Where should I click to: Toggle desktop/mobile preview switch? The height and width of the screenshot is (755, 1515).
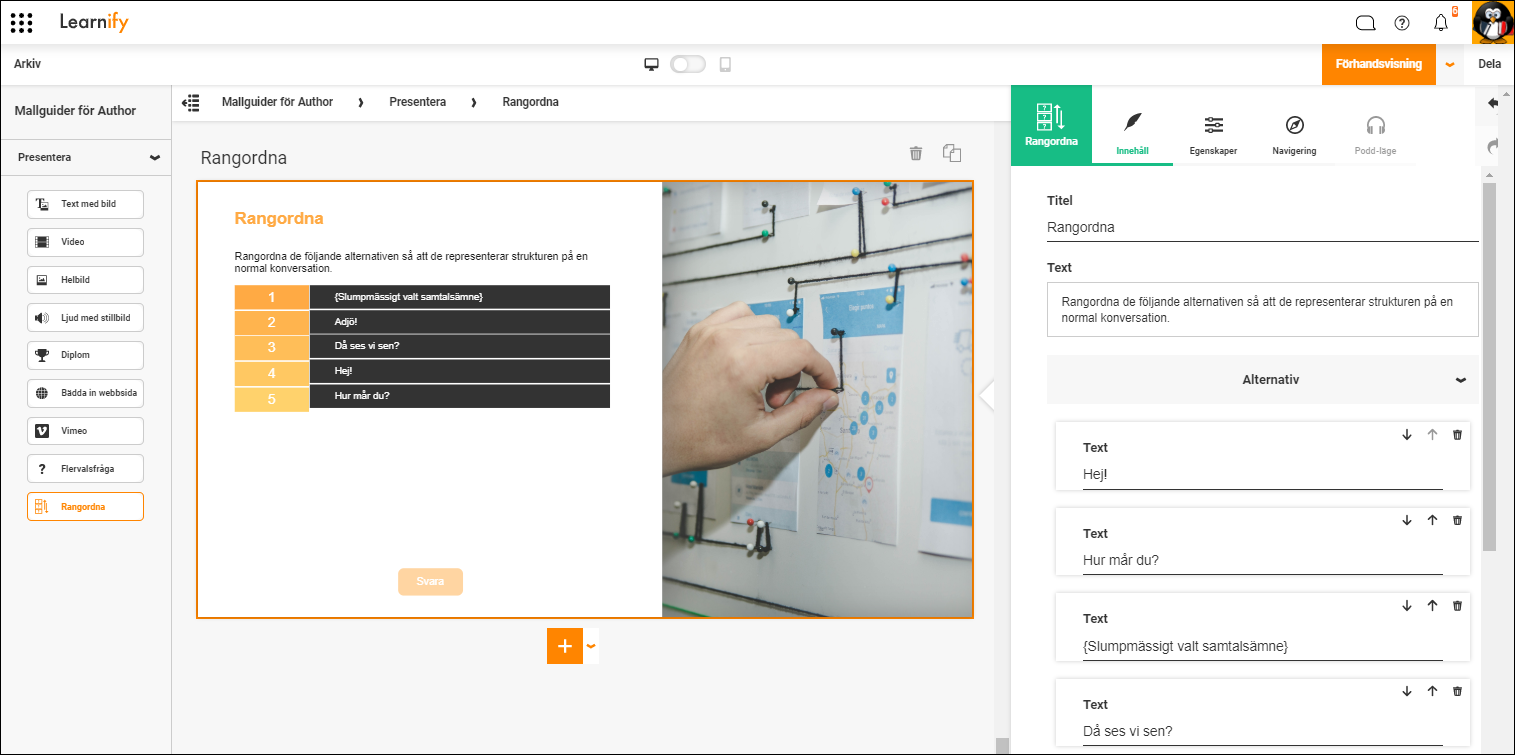(x=687, y=64)
